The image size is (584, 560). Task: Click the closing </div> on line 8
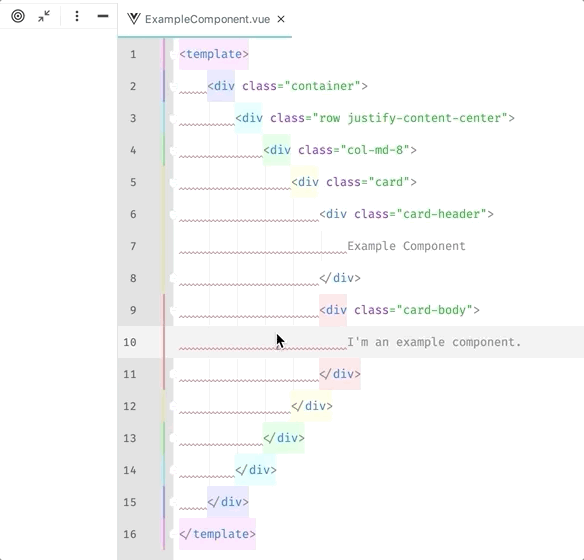[340, 279]
